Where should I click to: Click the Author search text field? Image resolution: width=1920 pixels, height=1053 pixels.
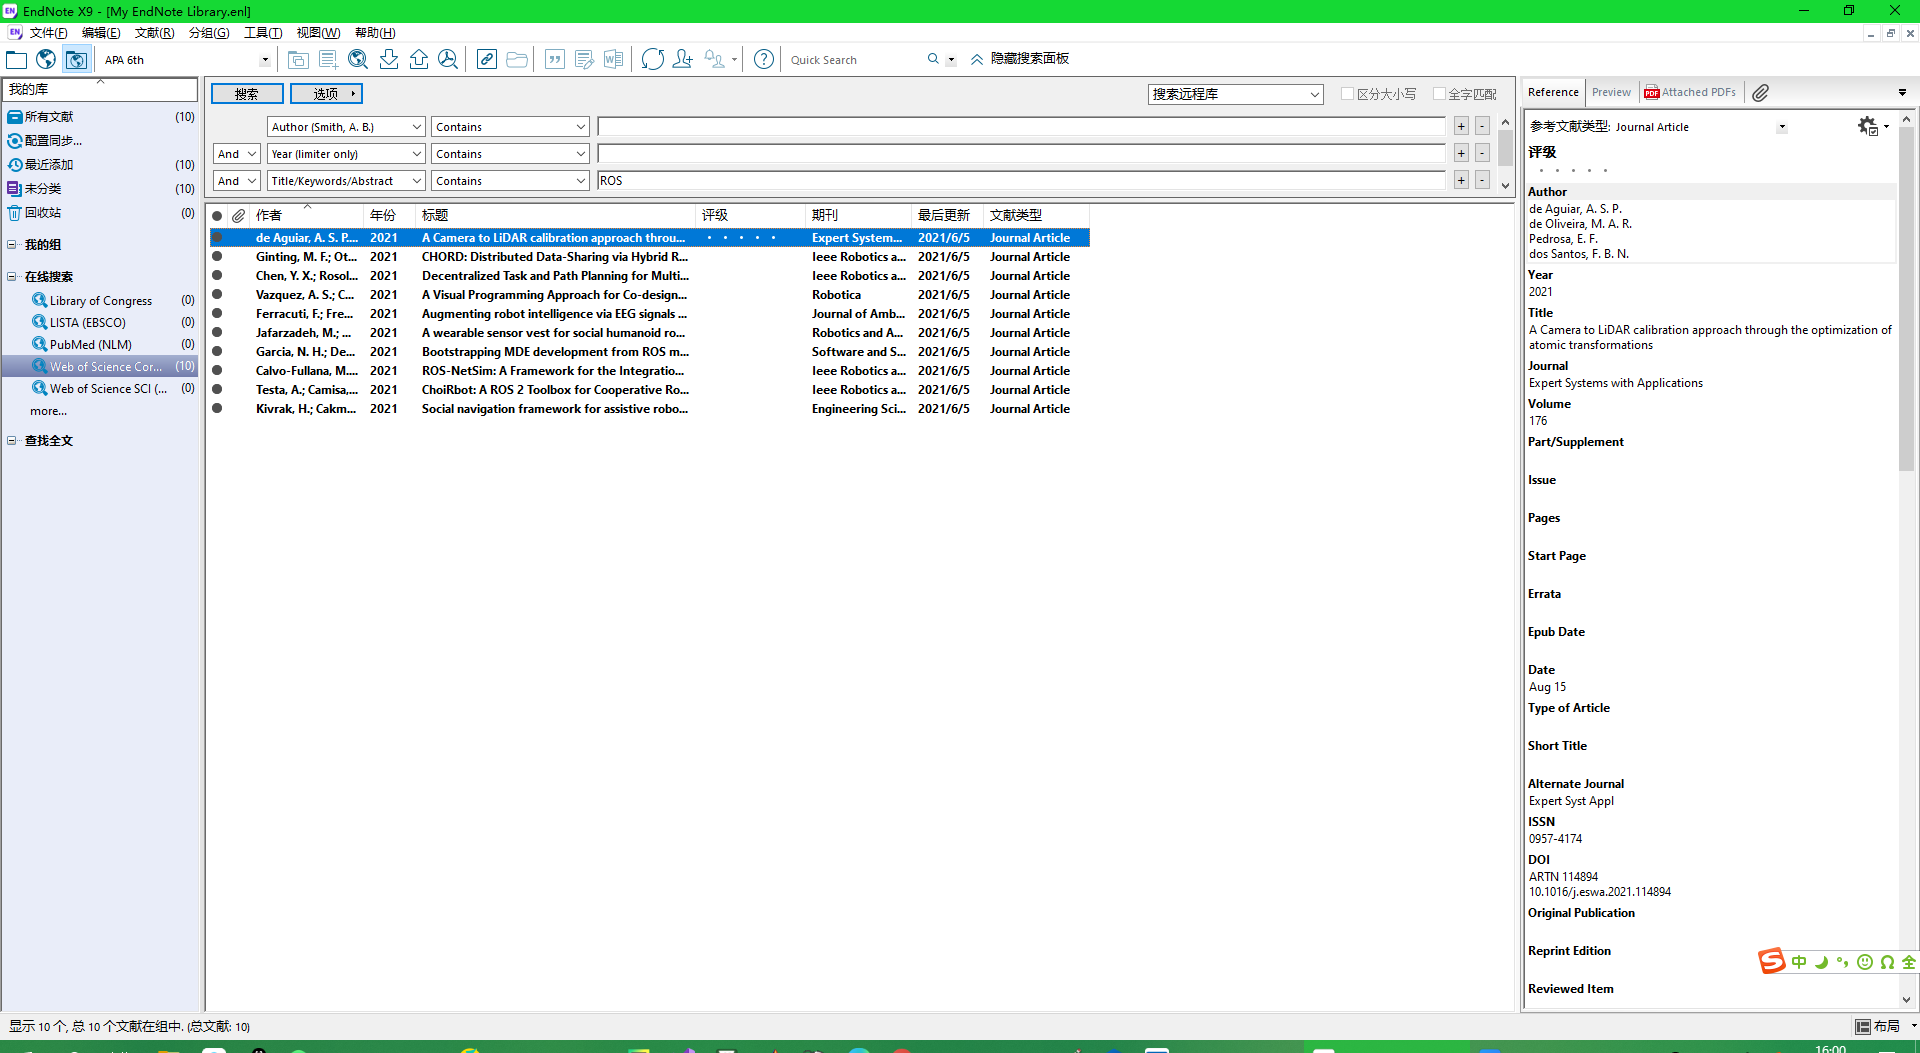[x=1021, y=127]
